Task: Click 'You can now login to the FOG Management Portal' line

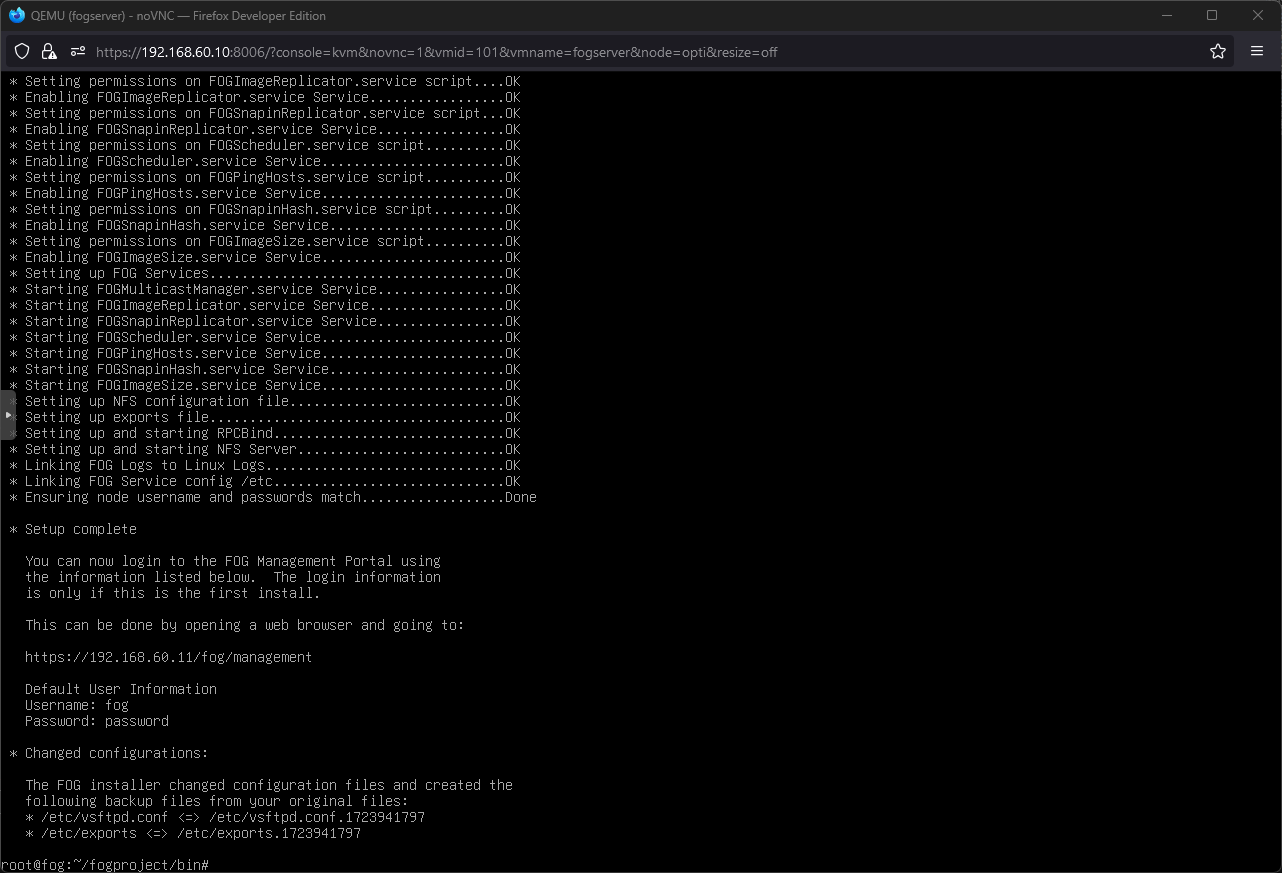Action: tap(233, 561)
